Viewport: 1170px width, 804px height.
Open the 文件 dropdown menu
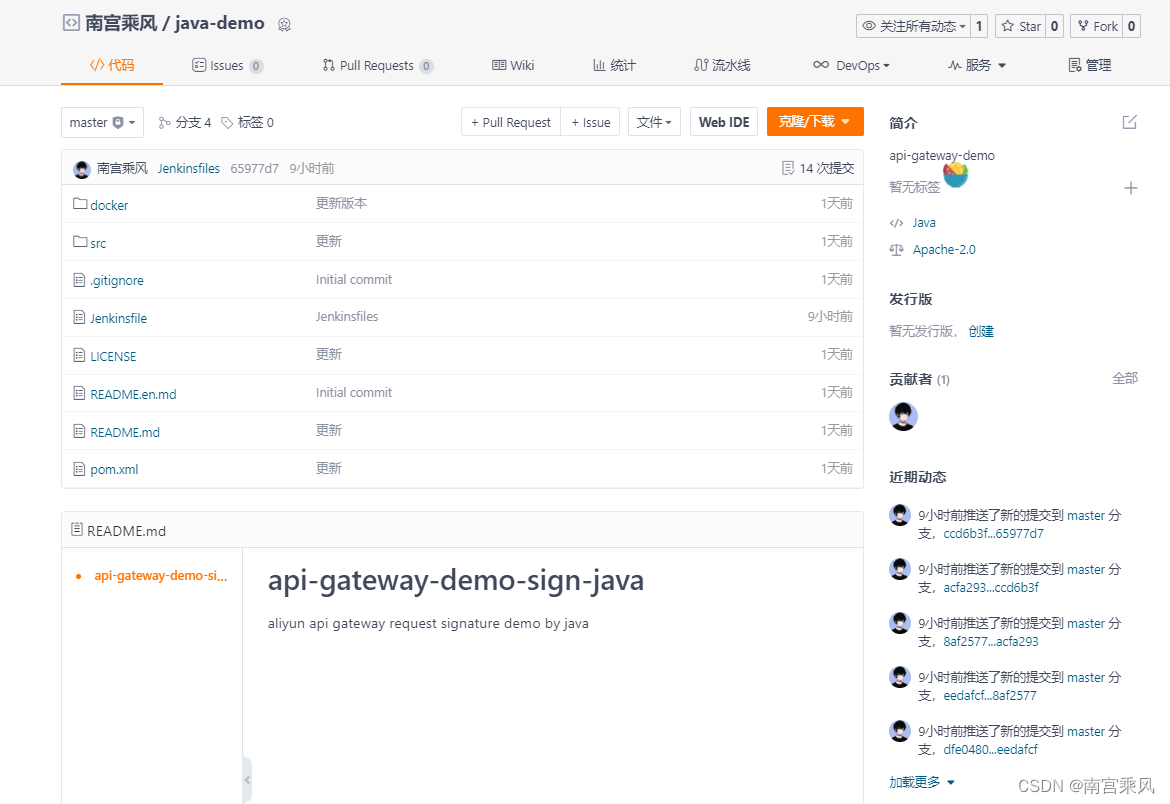(x=654, y=122)
